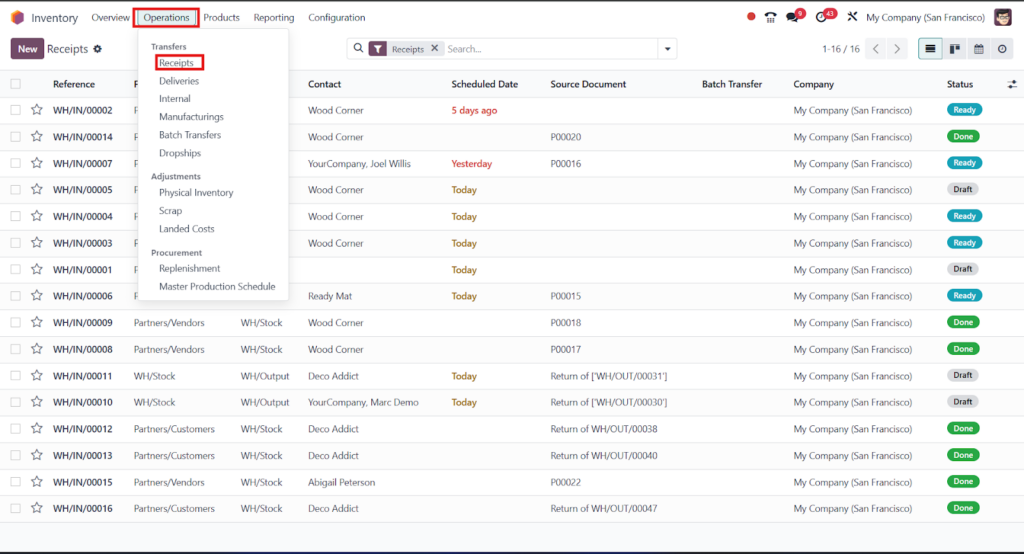Select the WH/IN/00010 row checkbox

(x=16, y=402)
